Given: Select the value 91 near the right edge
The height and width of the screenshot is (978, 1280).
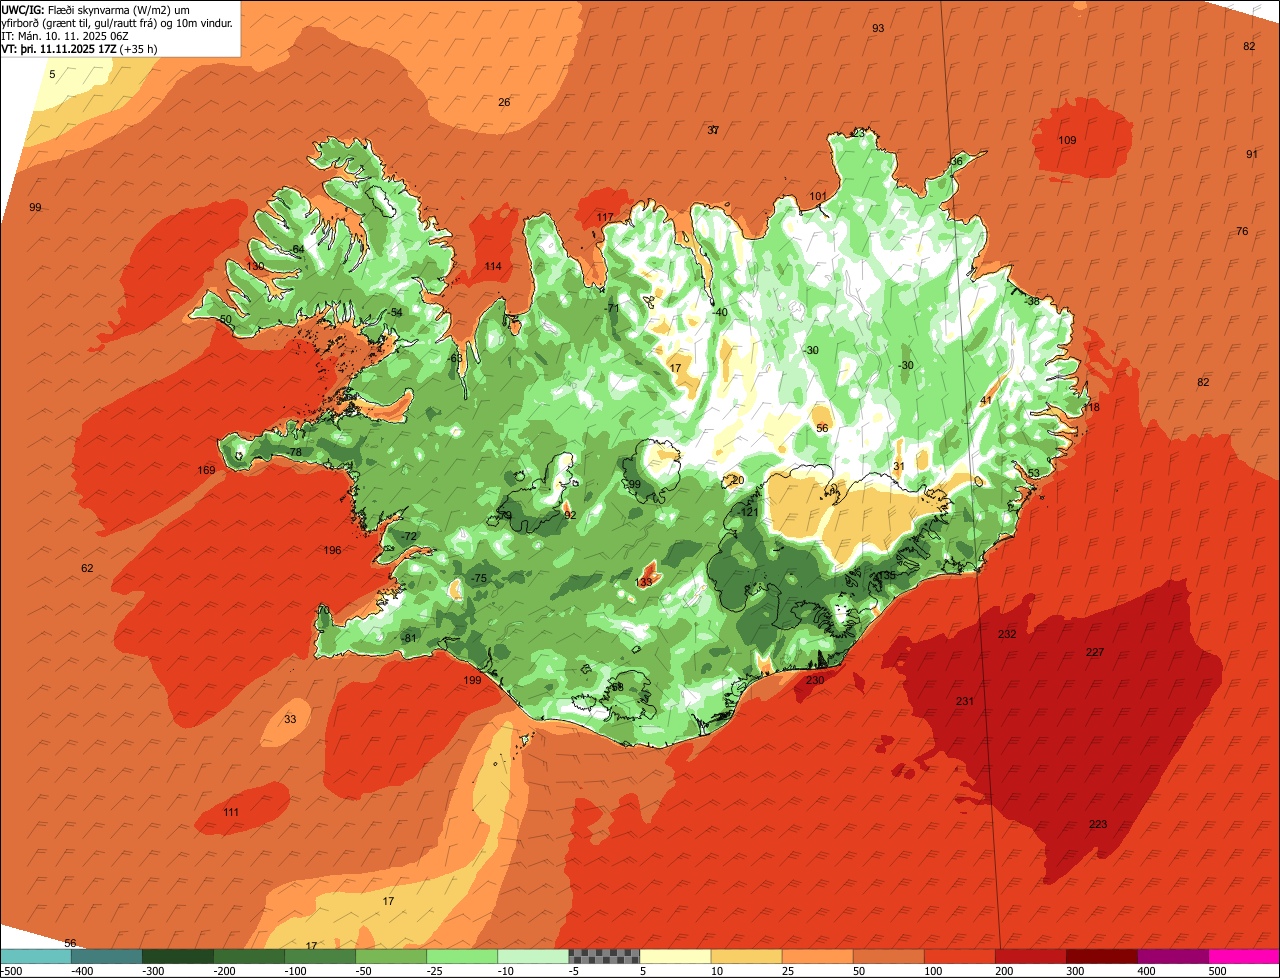Looking at the screenshot, I should 1252,154.
